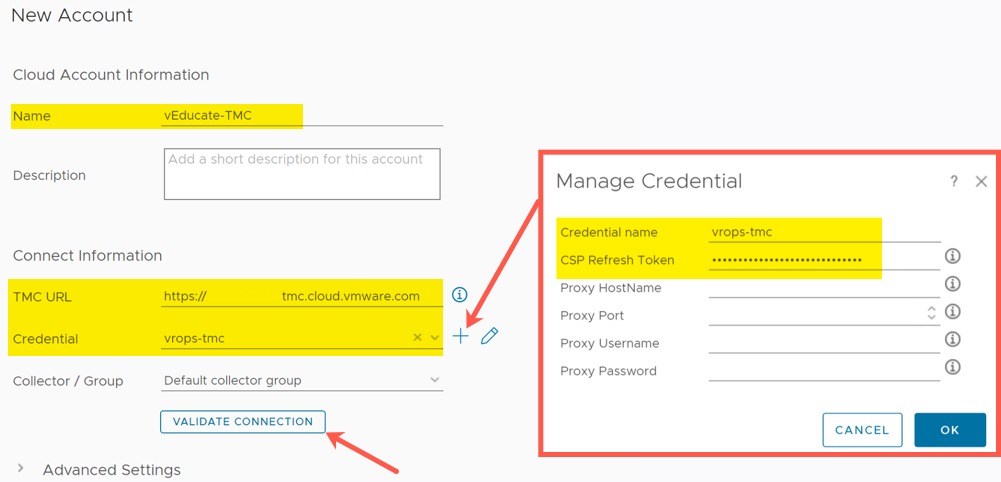Clear the vrops-tmc credential selection

[x=418, y=337]
